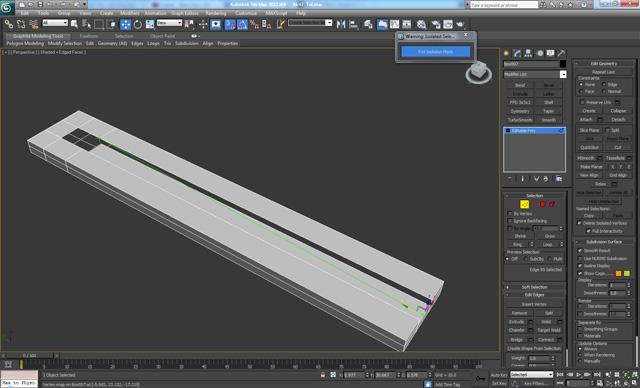Select Polygon sub-object level icon

coord(543,204)
